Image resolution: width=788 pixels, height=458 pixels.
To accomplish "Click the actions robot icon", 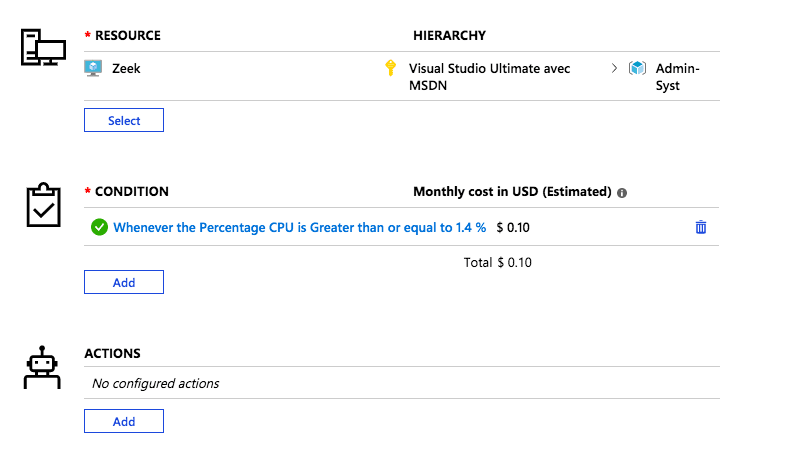I will pos(42,367).
